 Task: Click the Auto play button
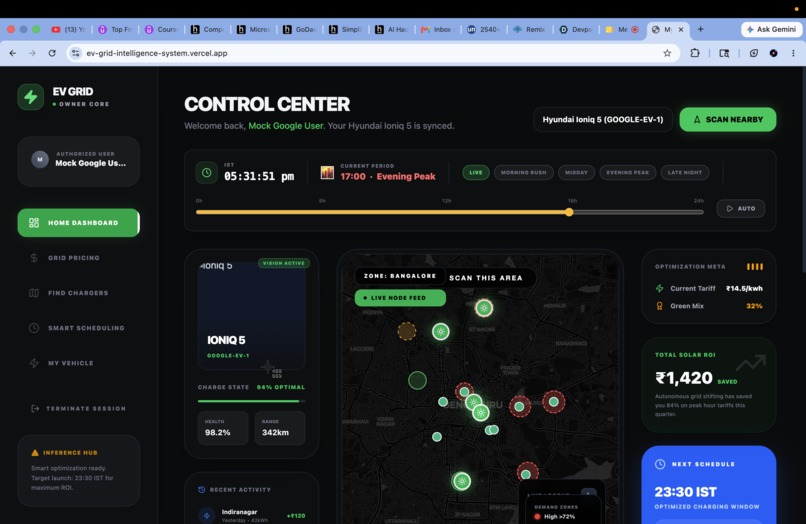click(x=741, y=208)
